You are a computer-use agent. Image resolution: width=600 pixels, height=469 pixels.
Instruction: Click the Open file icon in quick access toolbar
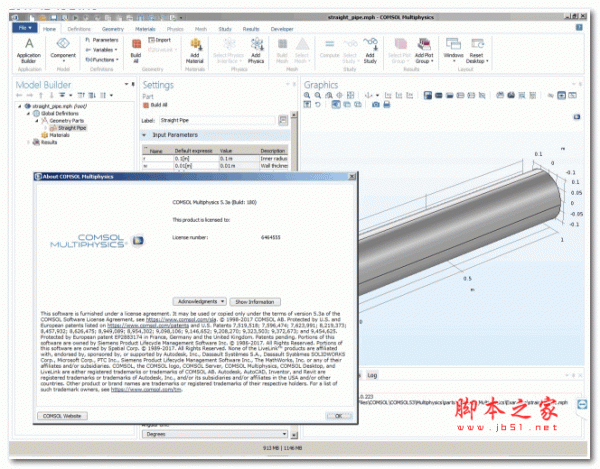pos(42,18)
